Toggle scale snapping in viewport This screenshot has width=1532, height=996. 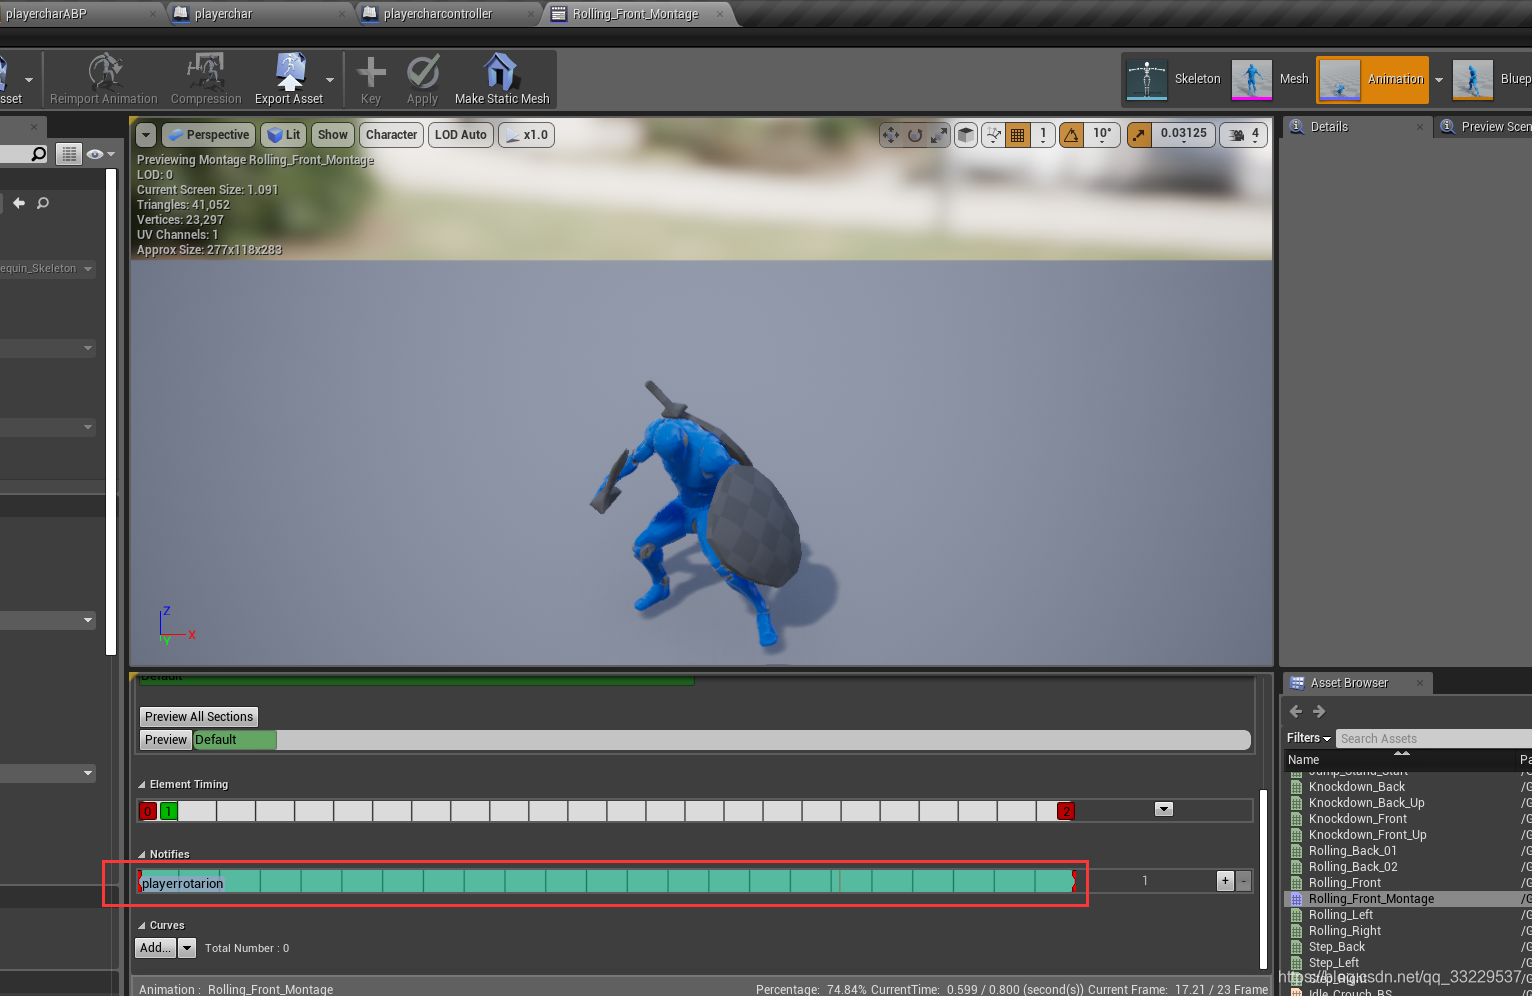point(1139,135)
